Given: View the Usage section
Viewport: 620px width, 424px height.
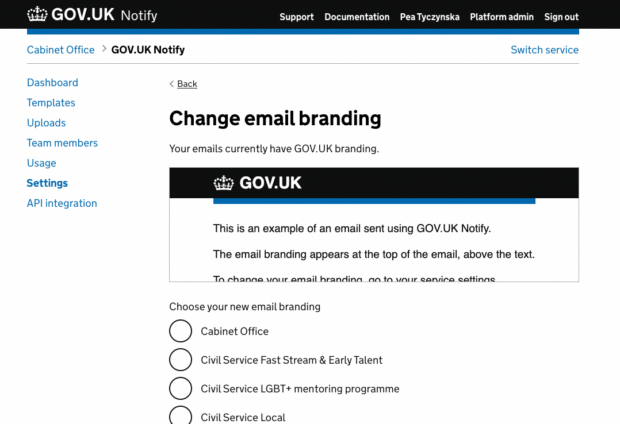Looking at the screenshot, I should tap(42, 163).
